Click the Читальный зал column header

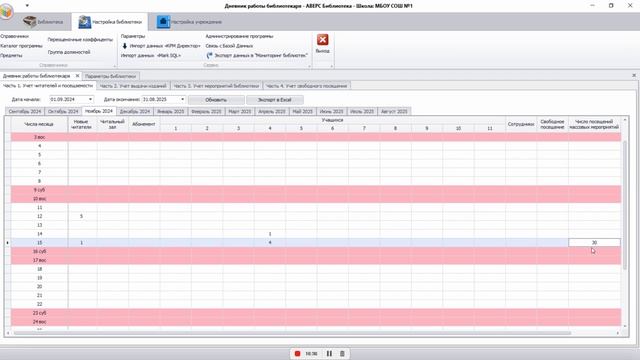(113, 124)
